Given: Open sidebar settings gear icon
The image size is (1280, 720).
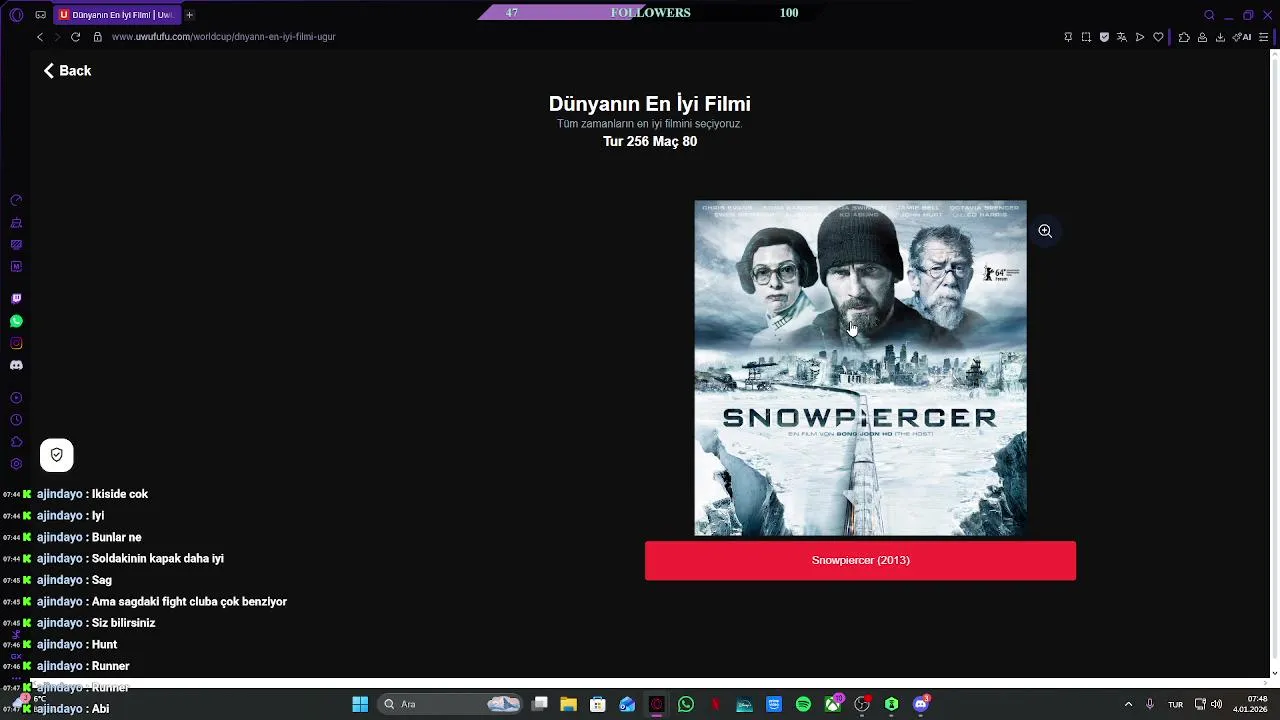Looking at the screenshot, I should pyautogui.click(x=16, y=464).
